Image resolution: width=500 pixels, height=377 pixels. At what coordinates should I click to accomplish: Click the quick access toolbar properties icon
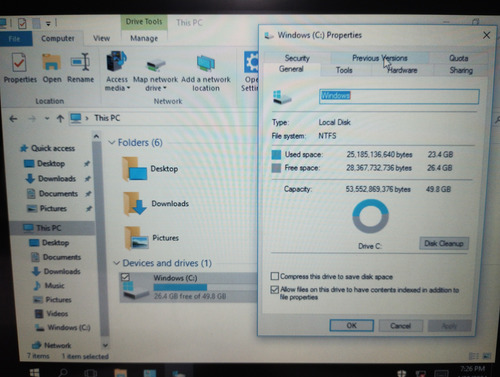22,23
